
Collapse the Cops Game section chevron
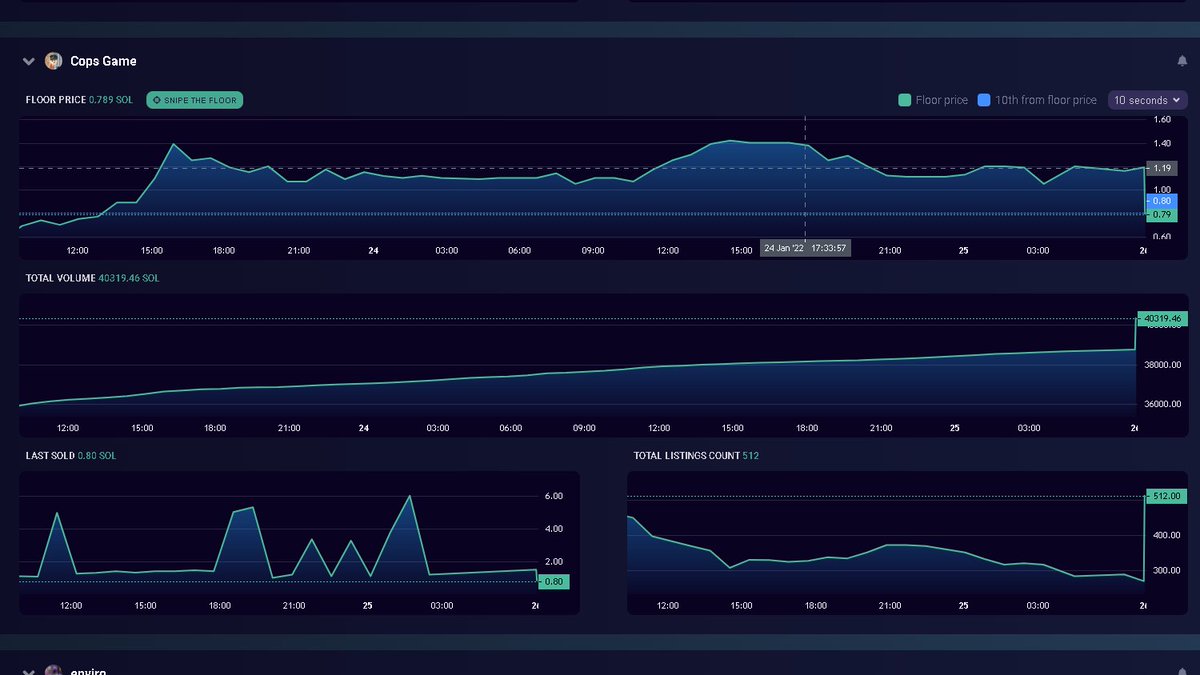pyautogui.click(x=28, y=61)
